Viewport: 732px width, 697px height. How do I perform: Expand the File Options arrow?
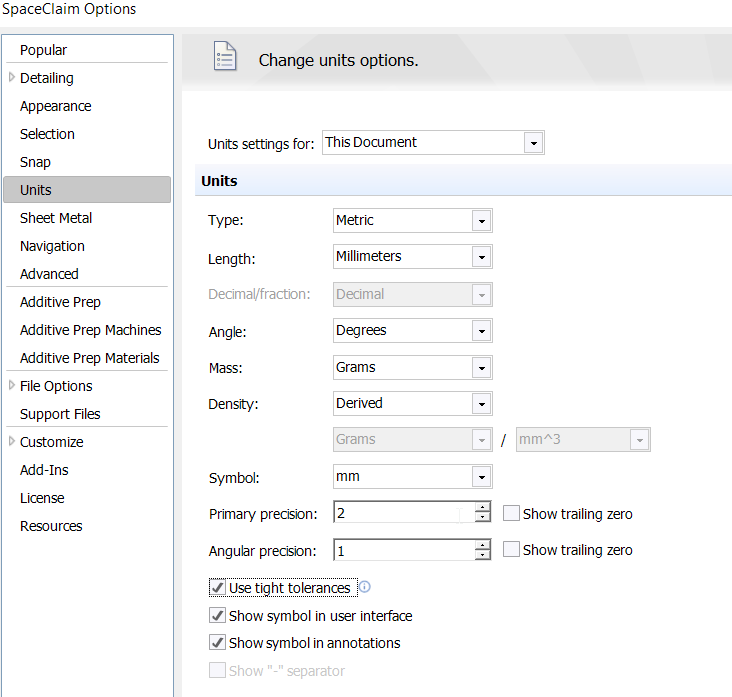12,386
